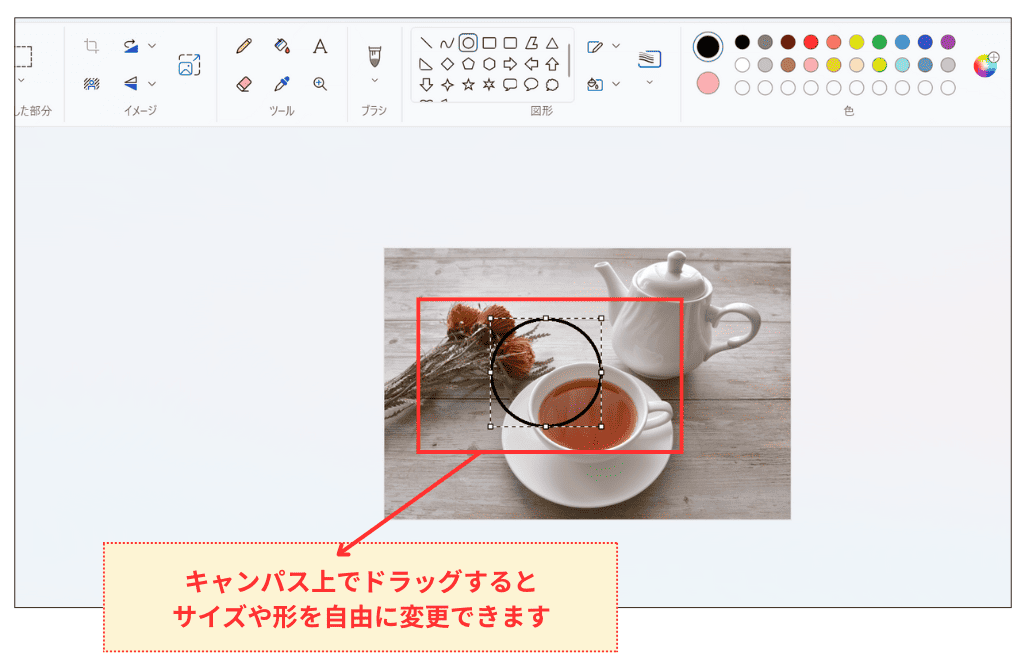Select the Pencil tool

[x=244, y=46]
